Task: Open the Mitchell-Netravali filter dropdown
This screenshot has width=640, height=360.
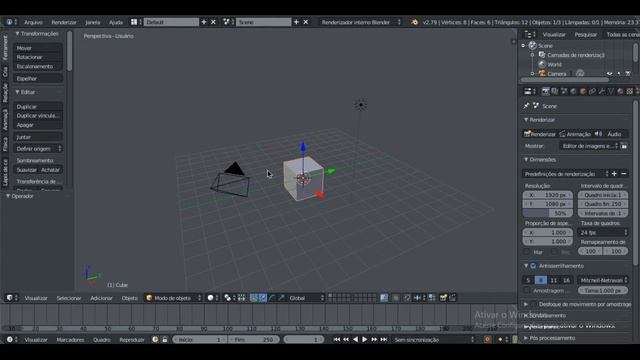Action: (x=603, y=280)
